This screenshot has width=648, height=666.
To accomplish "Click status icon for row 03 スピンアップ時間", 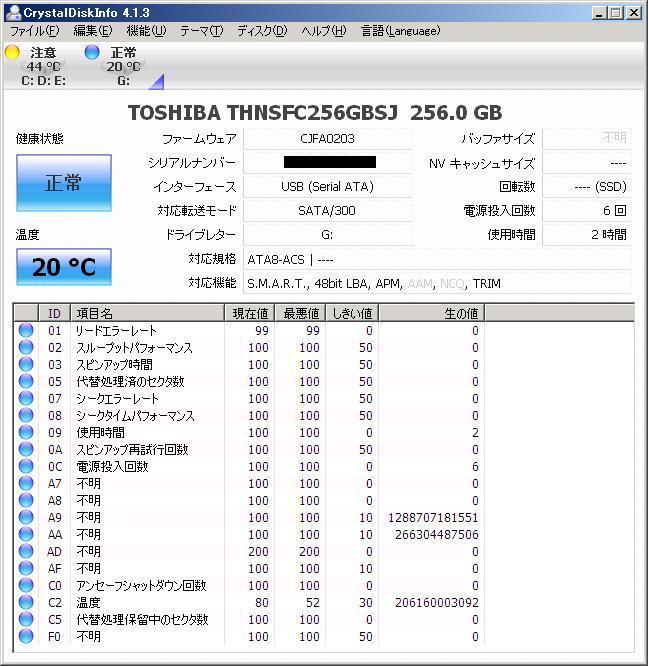I will (26, 364).
